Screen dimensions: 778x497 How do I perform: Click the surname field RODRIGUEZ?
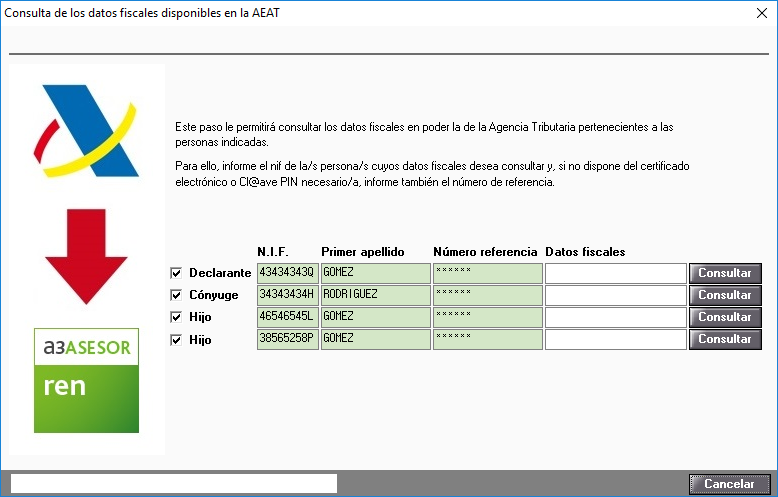(376, 295)
